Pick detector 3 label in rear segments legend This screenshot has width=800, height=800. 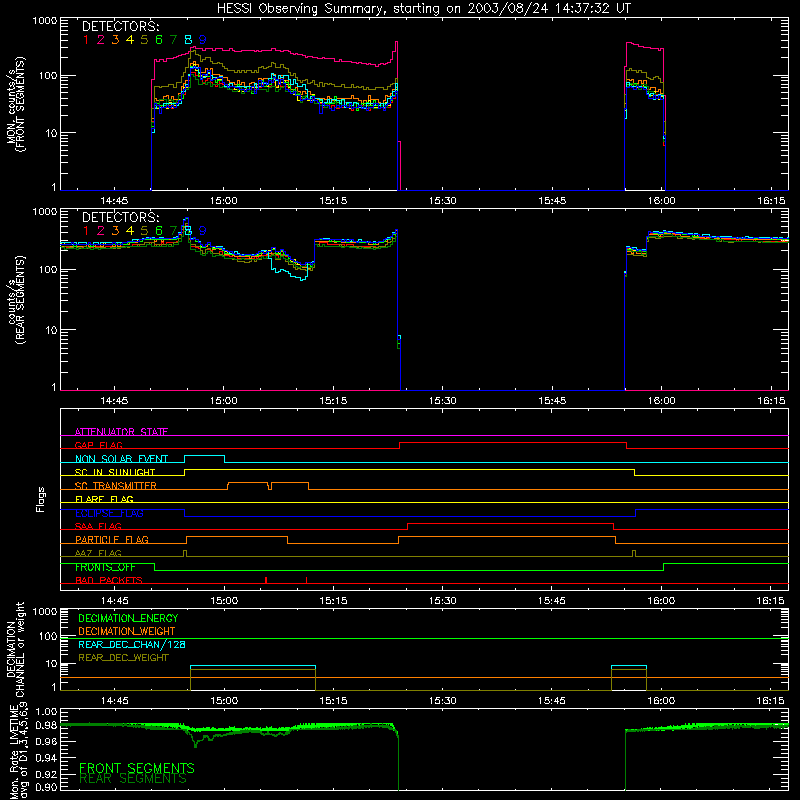115,231
